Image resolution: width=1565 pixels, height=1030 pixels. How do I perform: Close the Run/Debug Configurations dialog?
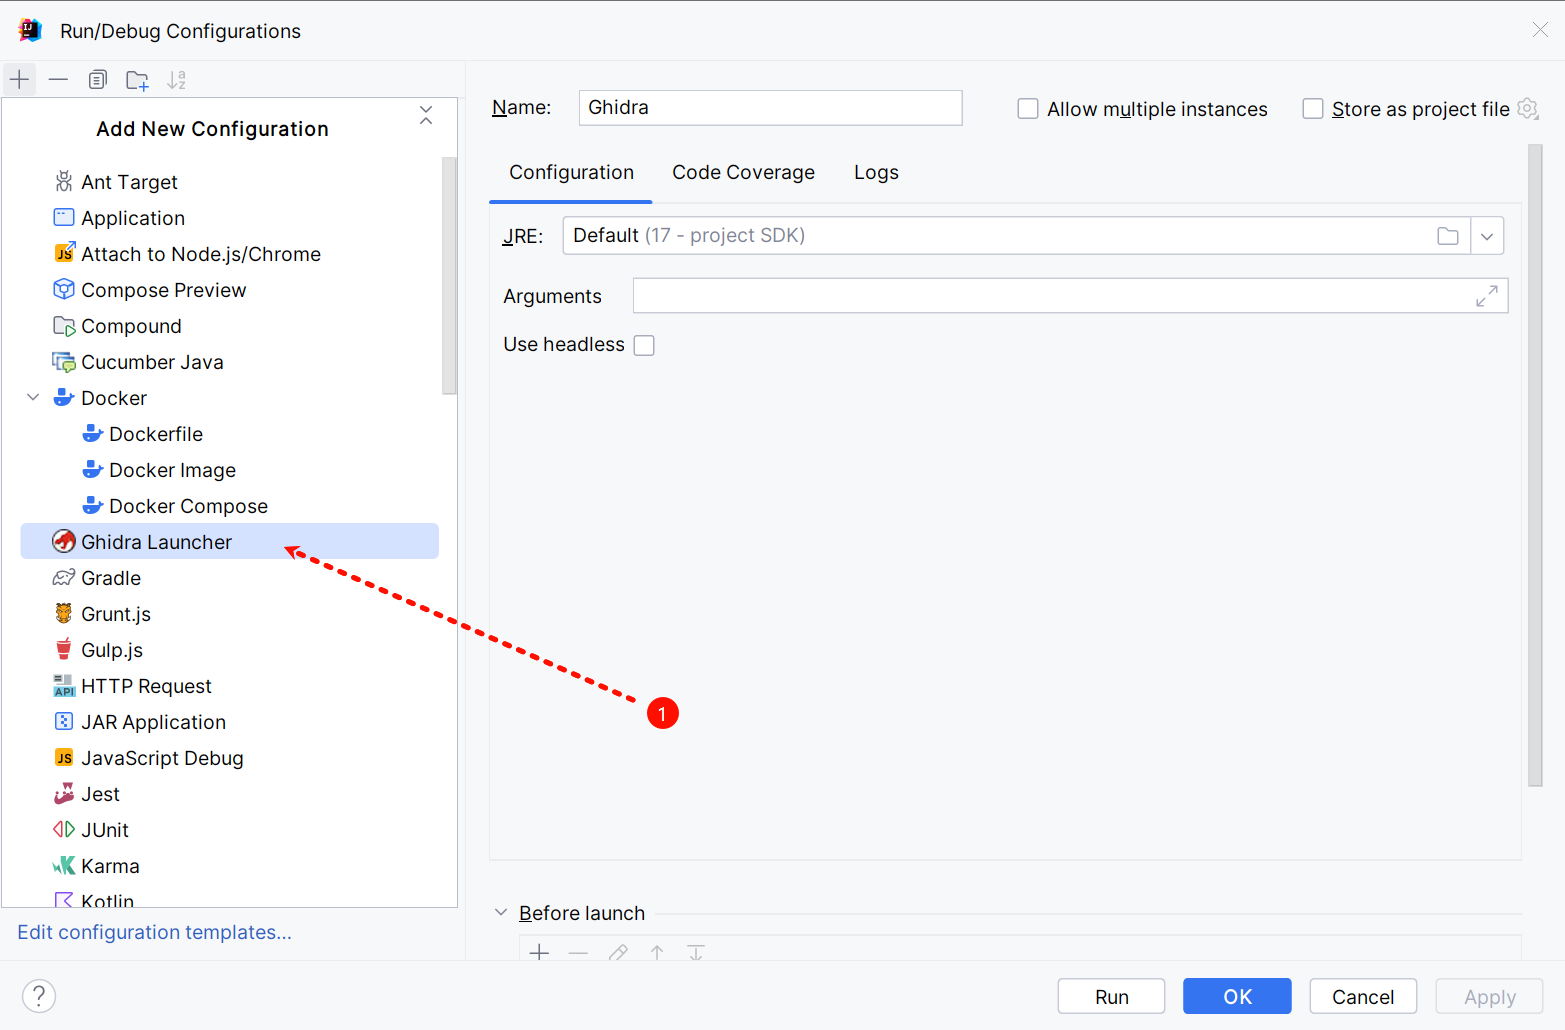pos(1540,30)
